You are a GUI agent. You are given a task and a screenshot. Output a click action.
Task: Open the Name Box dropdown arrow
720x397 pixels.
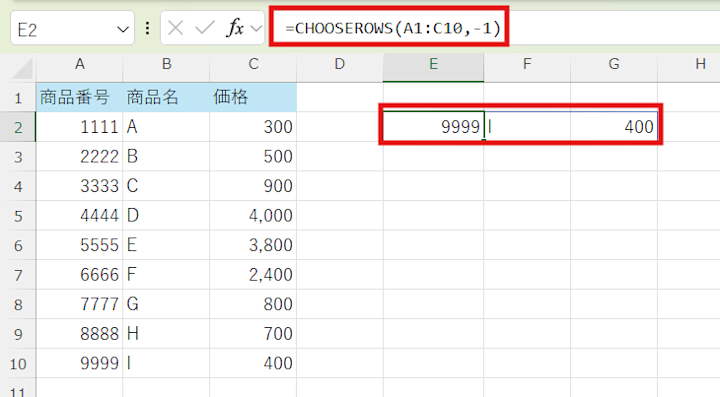pos(123,30)
